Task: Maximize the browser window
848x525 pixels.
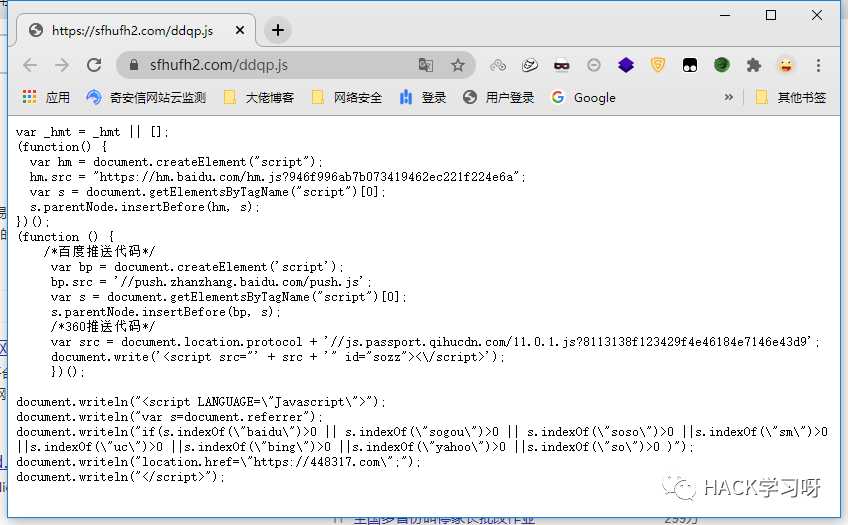Action: [771, 16]
